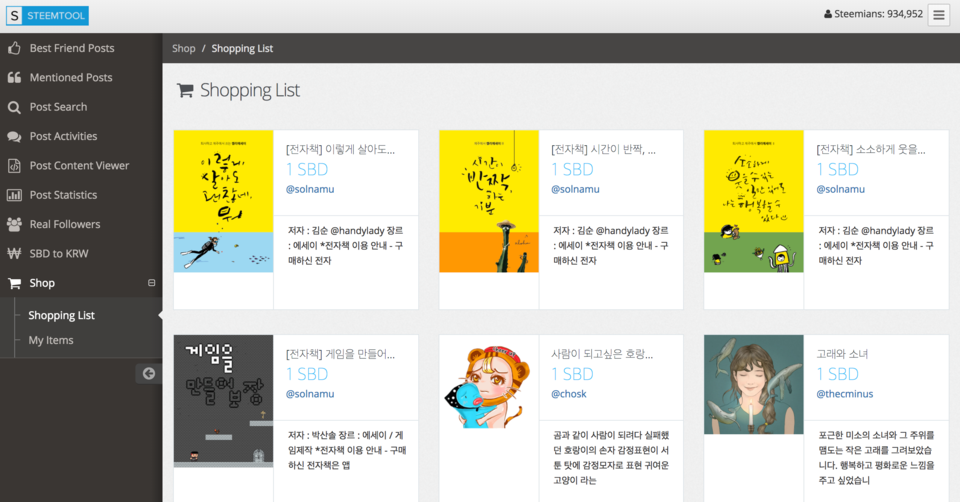This screenshot has width=960, height=502.
Task: Click the @thecminus author link
Action: (845, 394)
